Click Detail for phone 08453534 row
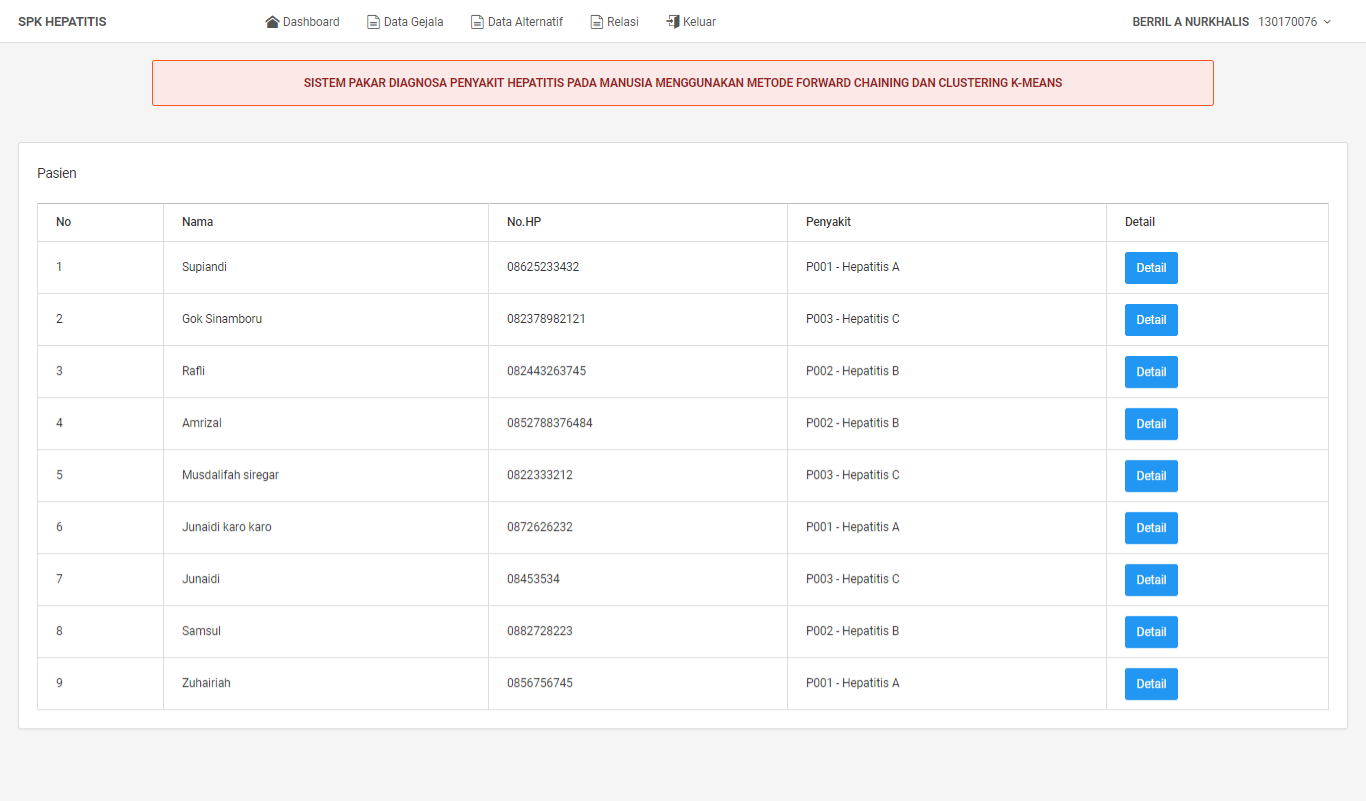The width and height of the screenshot is (1366, 801). [x=1151, y=580]
